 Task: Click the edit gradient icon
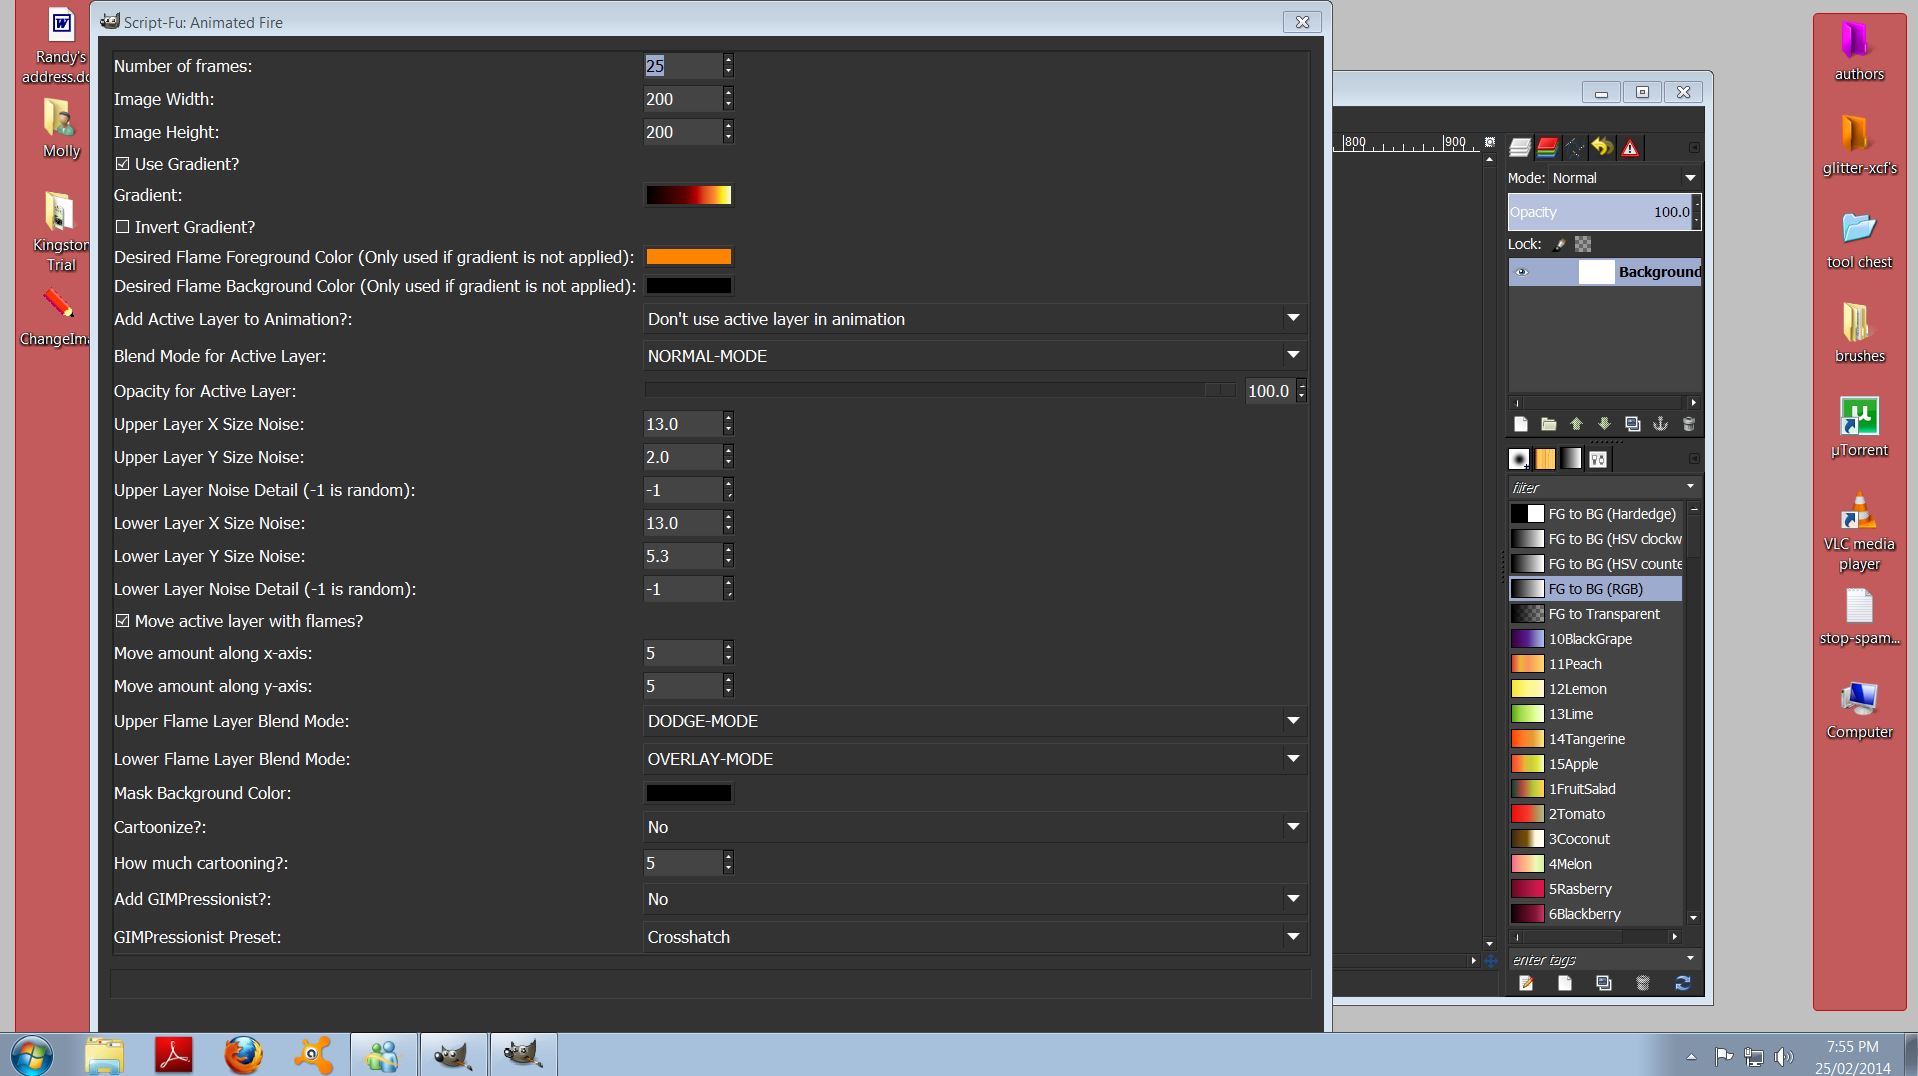pyautogui.click(x=1526, y=984)
